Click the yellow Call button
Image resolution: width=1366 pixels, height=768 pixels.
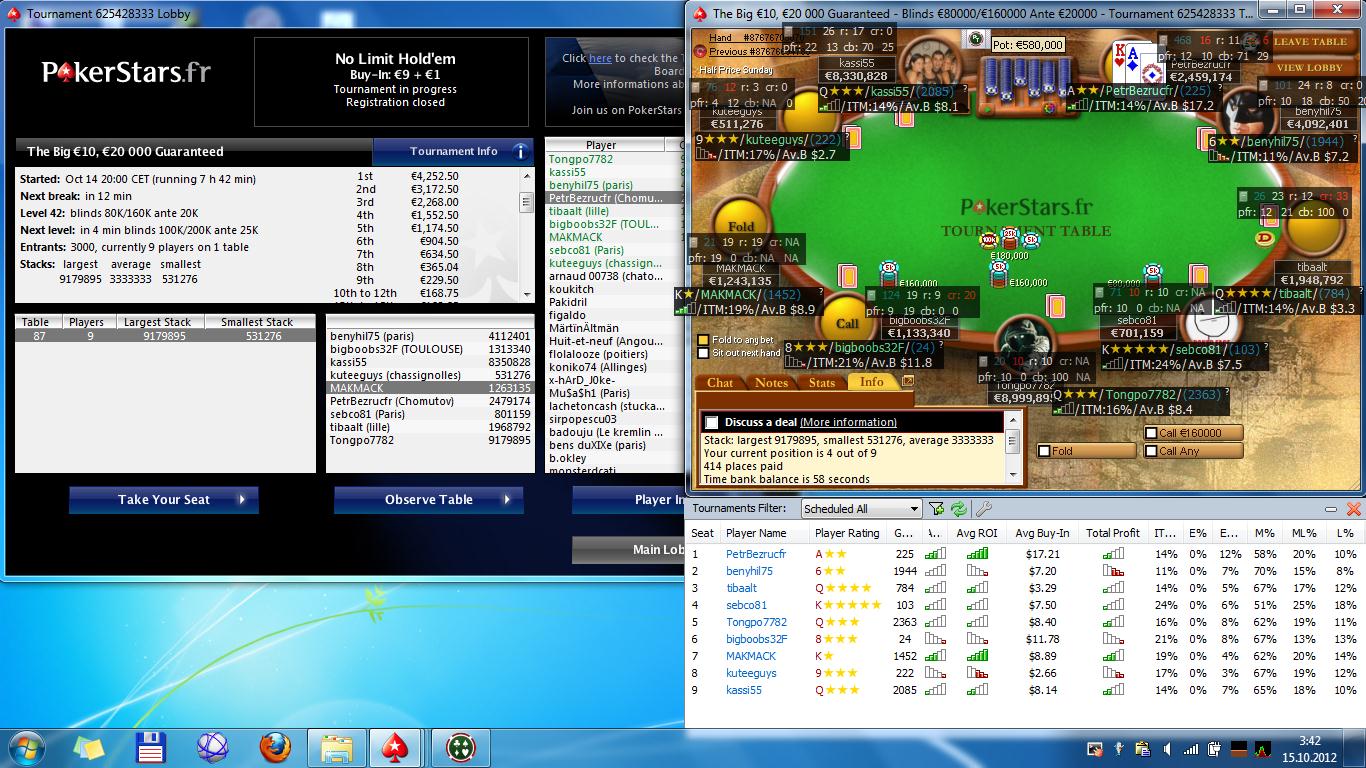(x=847, y=323)
